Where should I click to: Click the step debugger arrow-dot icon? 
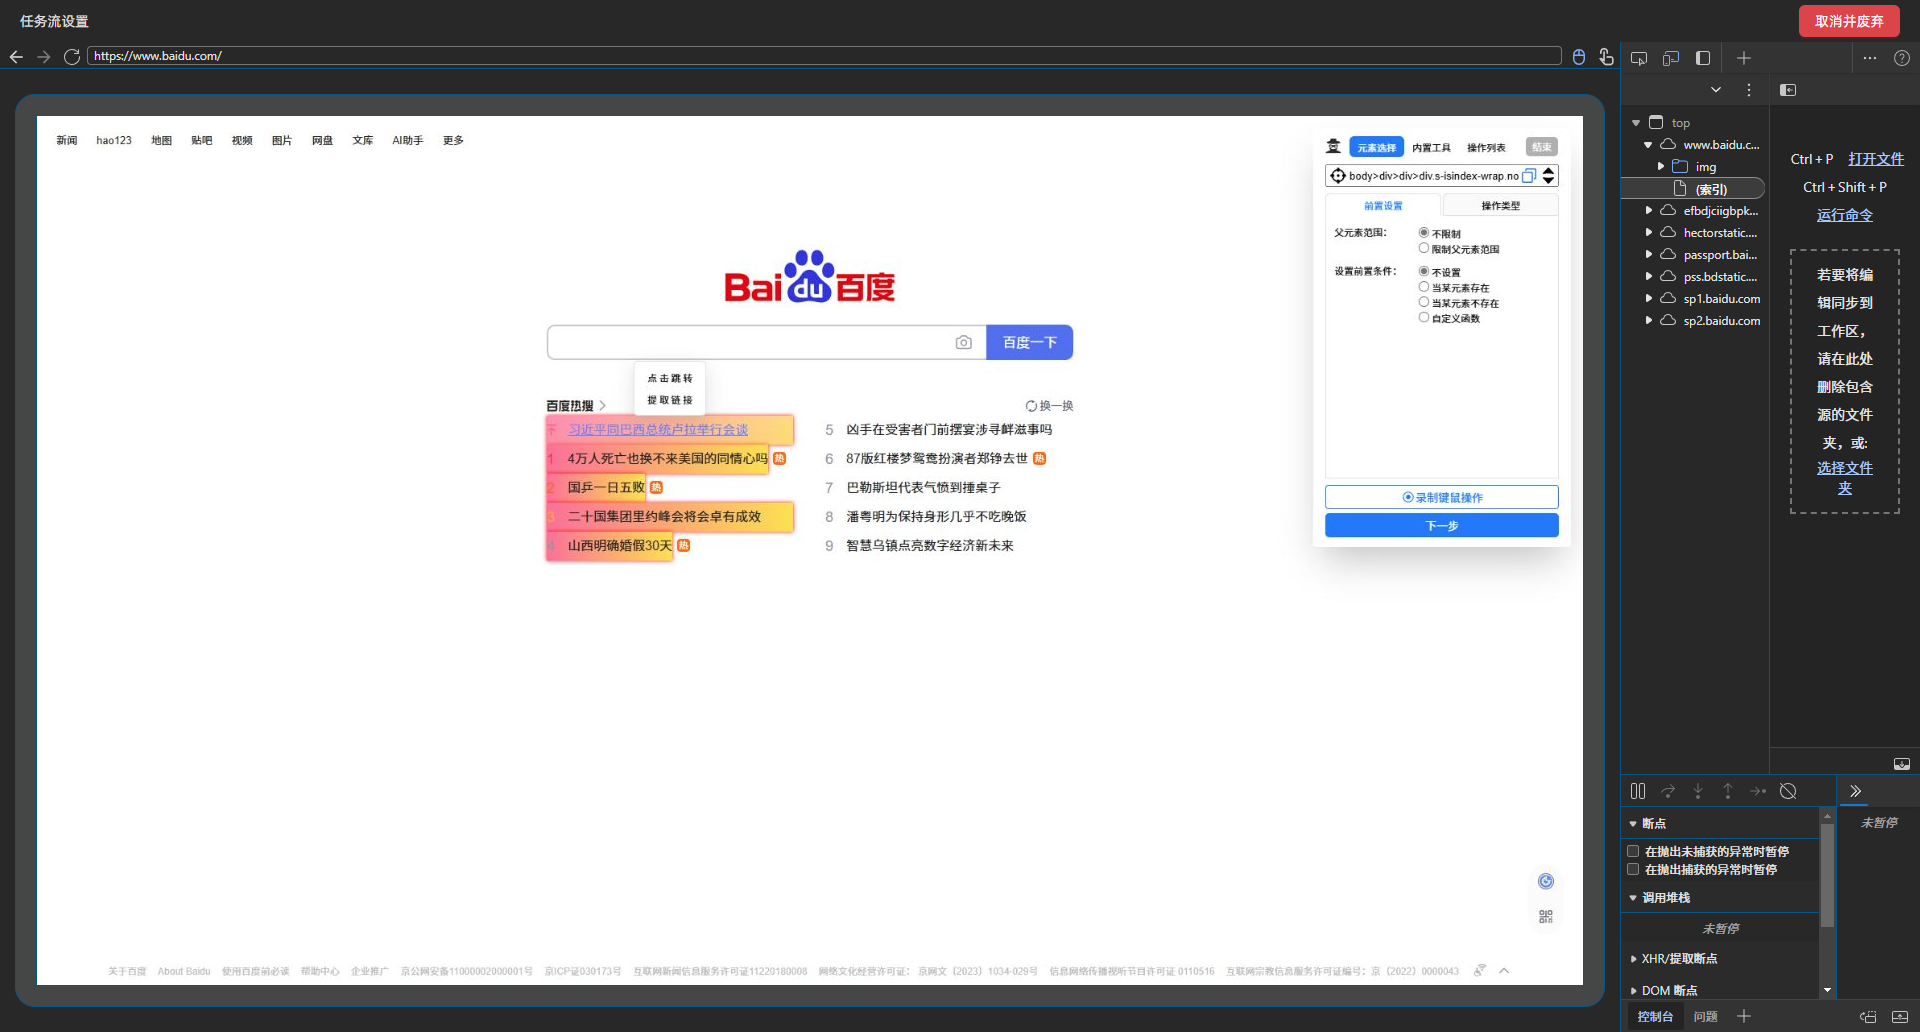click(x=1758, y=791)
